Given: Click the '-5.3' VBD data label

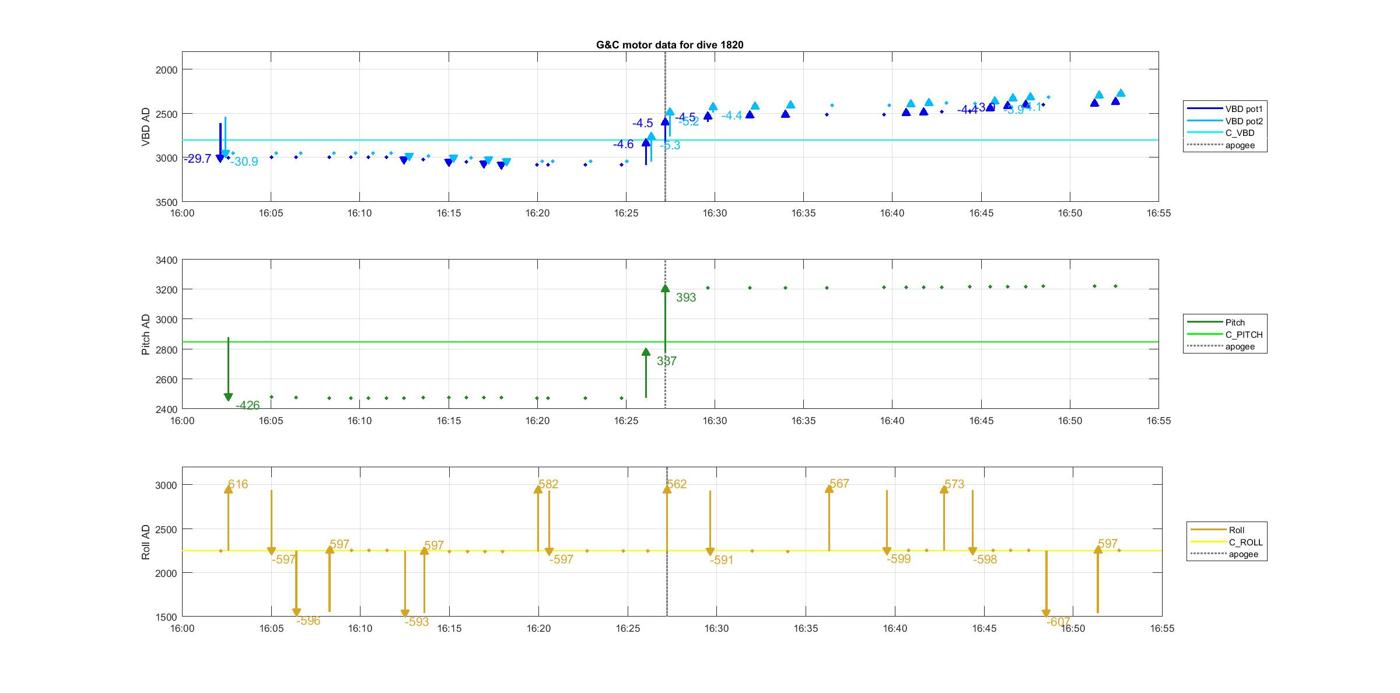Looking at the screenshot, I should (670, 146).
